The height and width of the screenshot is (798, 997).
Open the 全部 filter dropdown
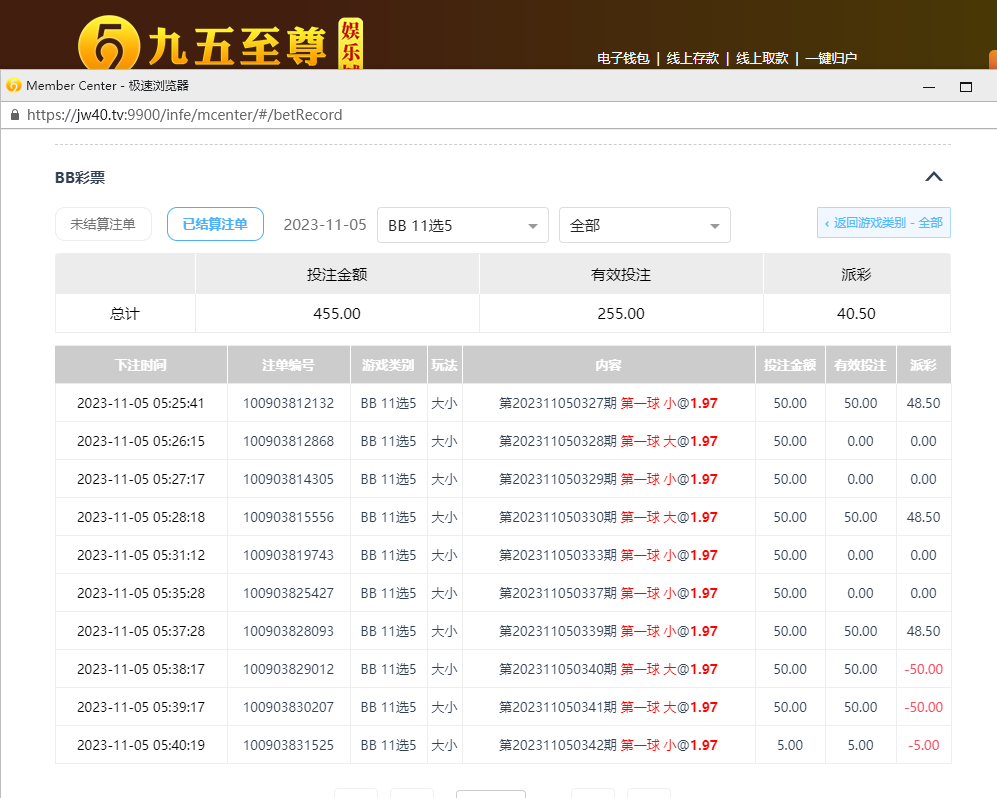click(644, 225)
